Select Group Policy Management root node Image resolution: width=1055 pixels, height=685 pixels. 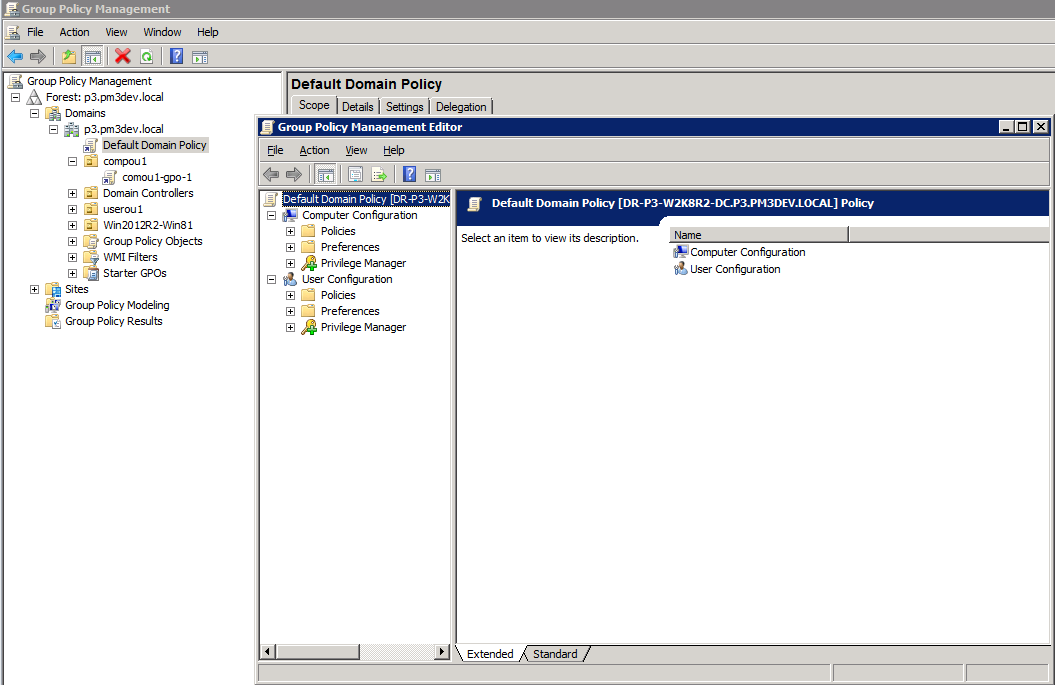pyautogui.click(x=89, y=81)
